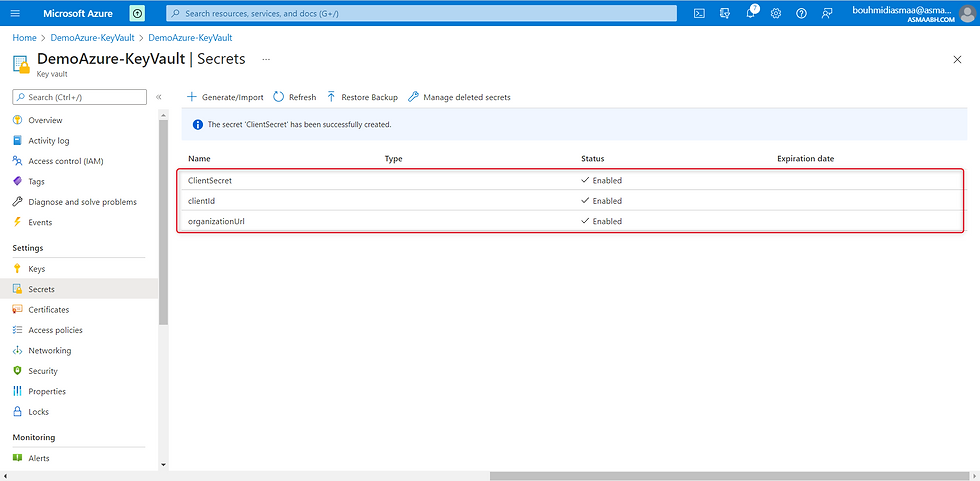980x481 pixels.
Task: Click the preview features icon beside Microsoft Azure
Action: (x=137, y=13)
